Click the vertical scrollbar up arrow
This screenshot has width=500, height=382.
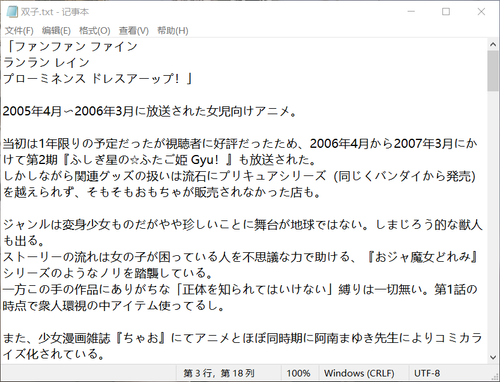493,44
